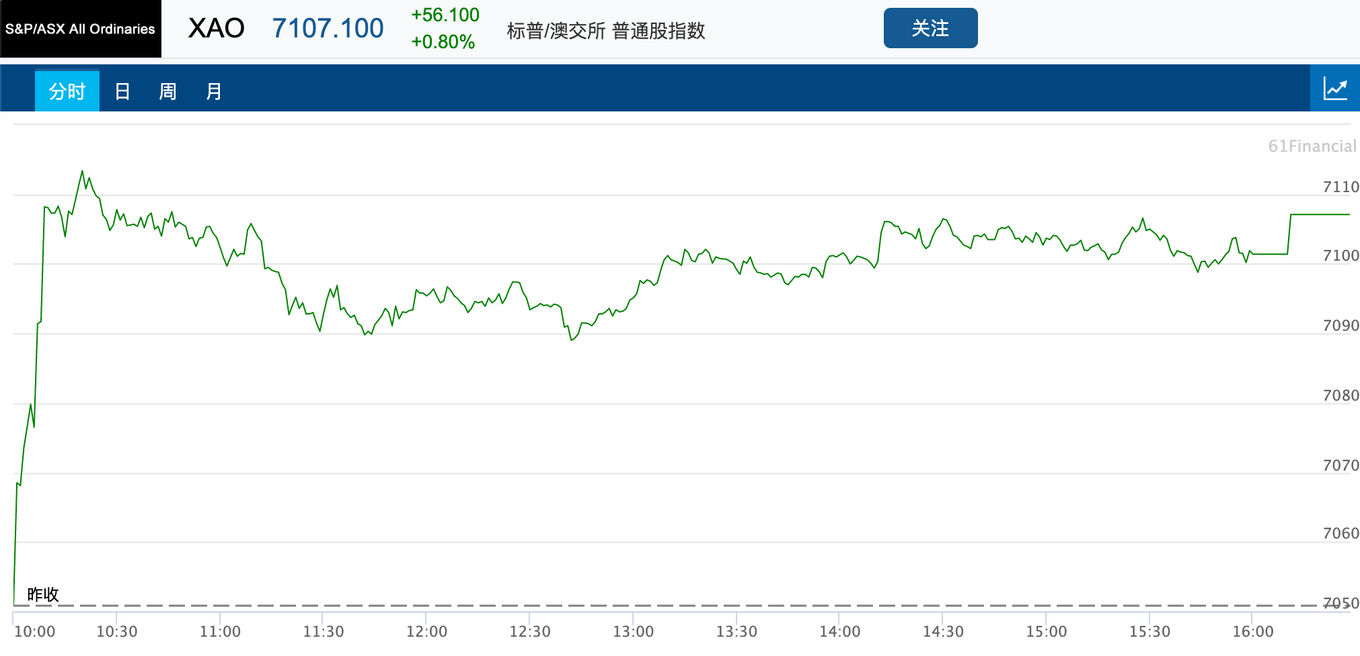Open the chart icon in the blue bar

pyautogui.click(x=1335, y=88)
